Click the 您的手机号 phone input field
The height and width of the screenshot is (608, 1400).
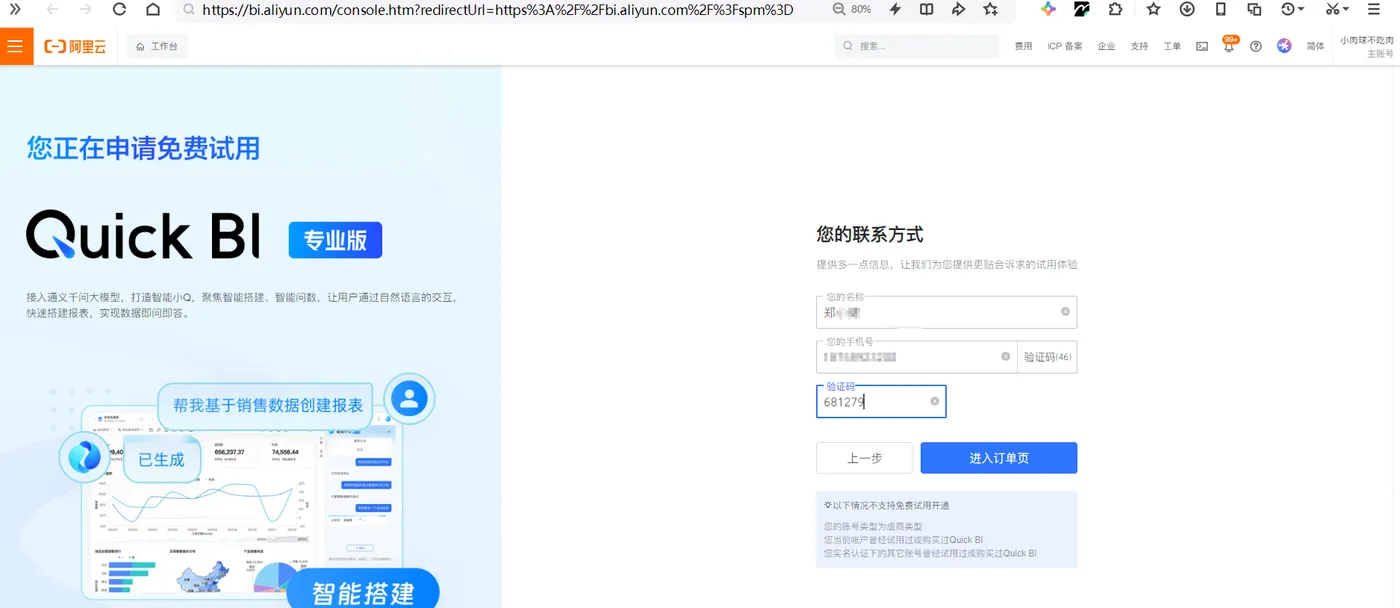pyautogui.click(x=916, y=357)
